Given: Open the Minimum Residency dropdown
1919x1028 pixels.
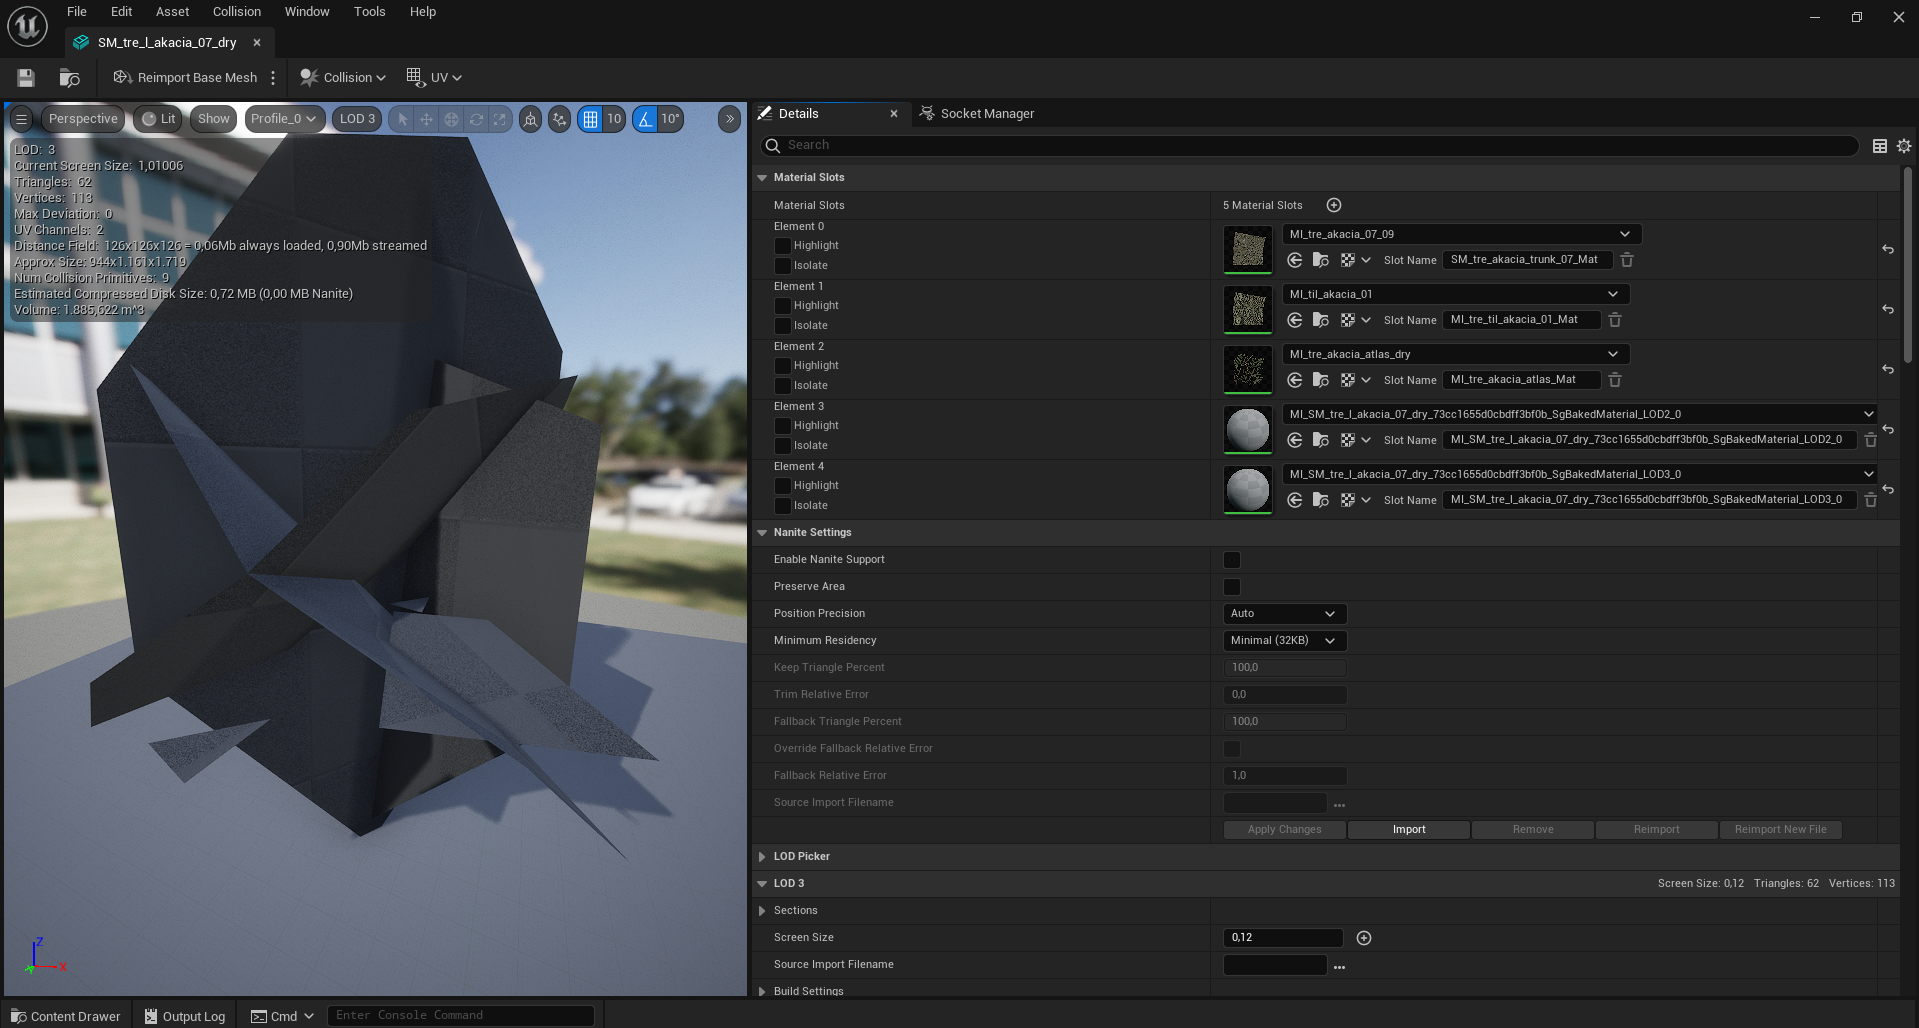Looking at the screenshot, I should 1284,641.
